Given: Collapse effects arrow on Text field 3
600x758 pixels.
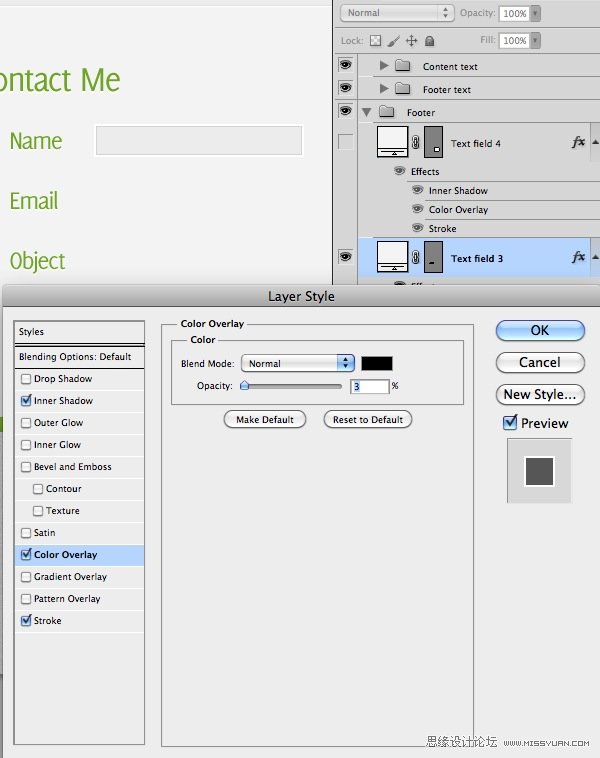Looking at the screenshot, I should pyautogui.click(x=595, y=257).
